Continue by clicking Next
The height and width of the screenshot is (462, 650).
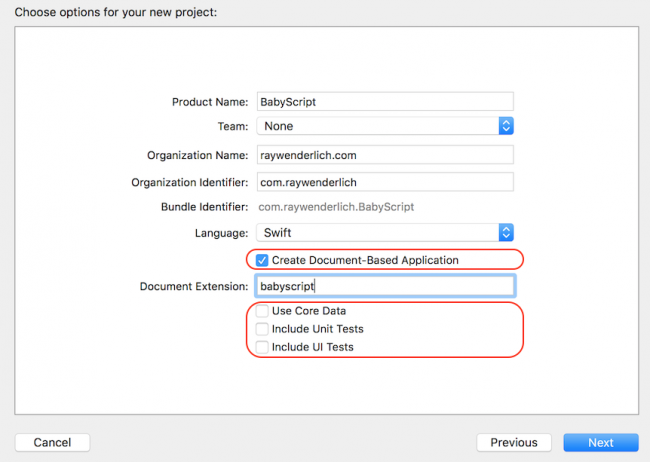600,442
